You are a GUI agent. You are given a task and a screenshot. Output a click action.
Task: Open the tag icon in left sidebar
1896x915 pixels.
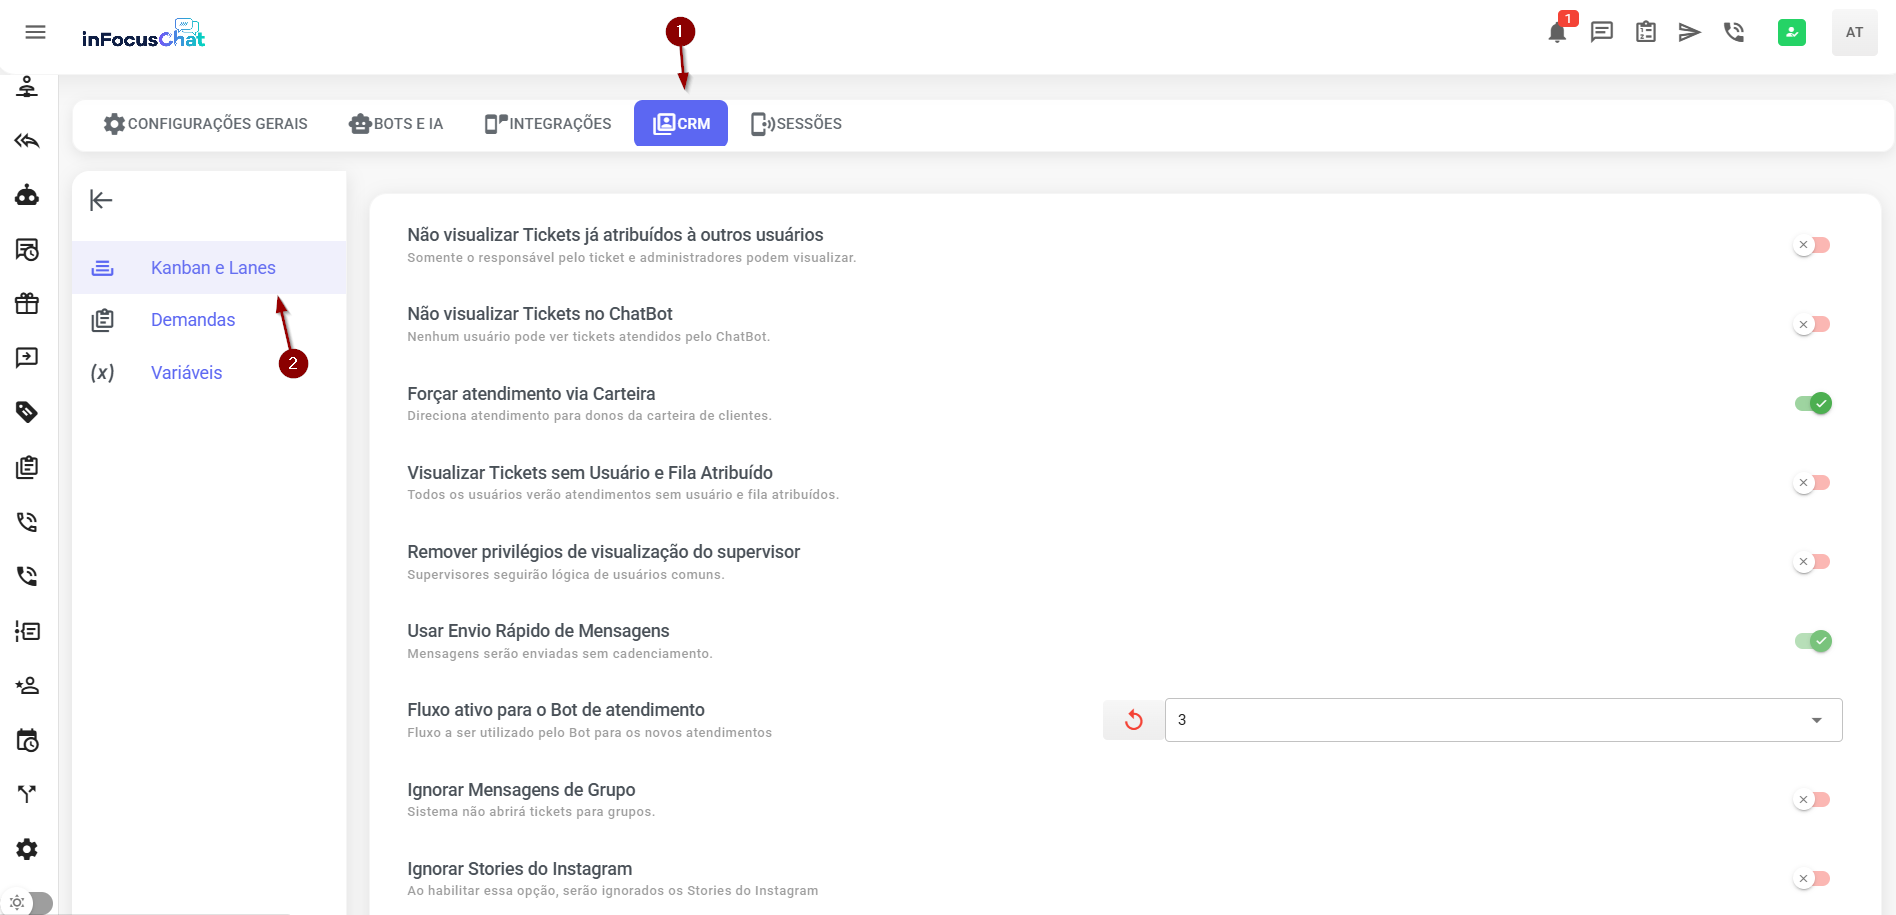[x=27, y=412]
